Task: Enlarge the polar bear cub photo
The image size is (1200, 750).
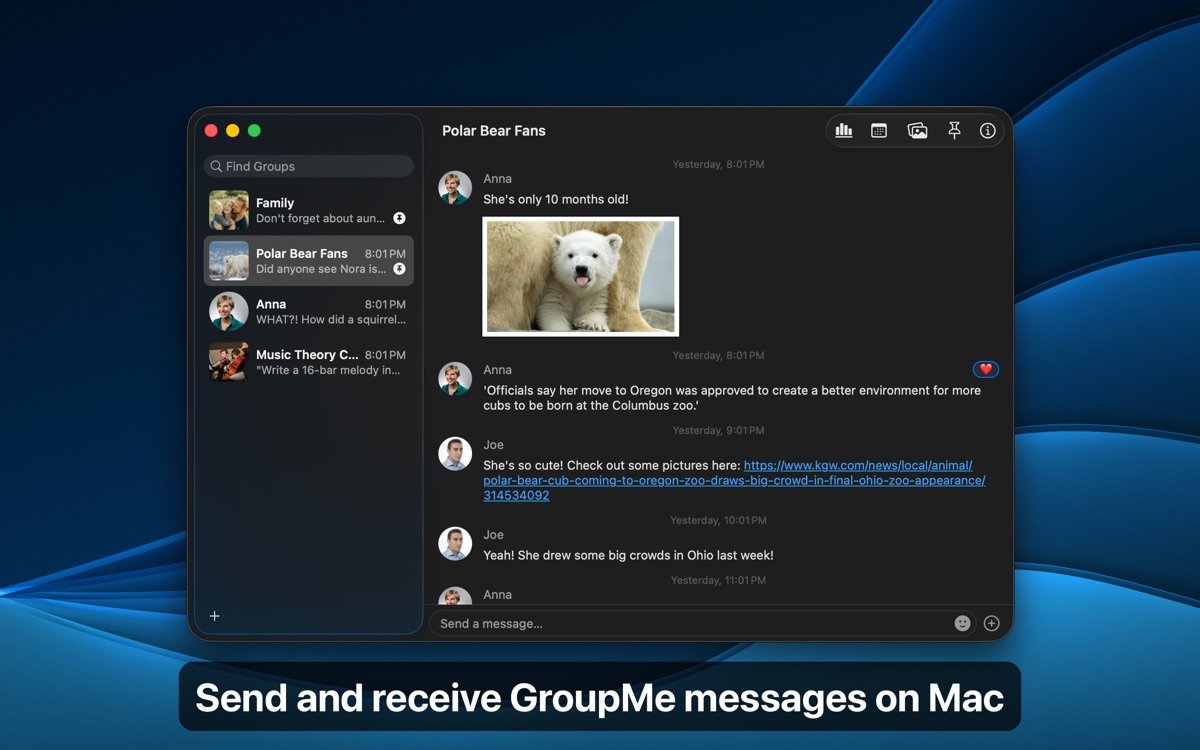Action: pyautogui.click(x=580, y=276)
